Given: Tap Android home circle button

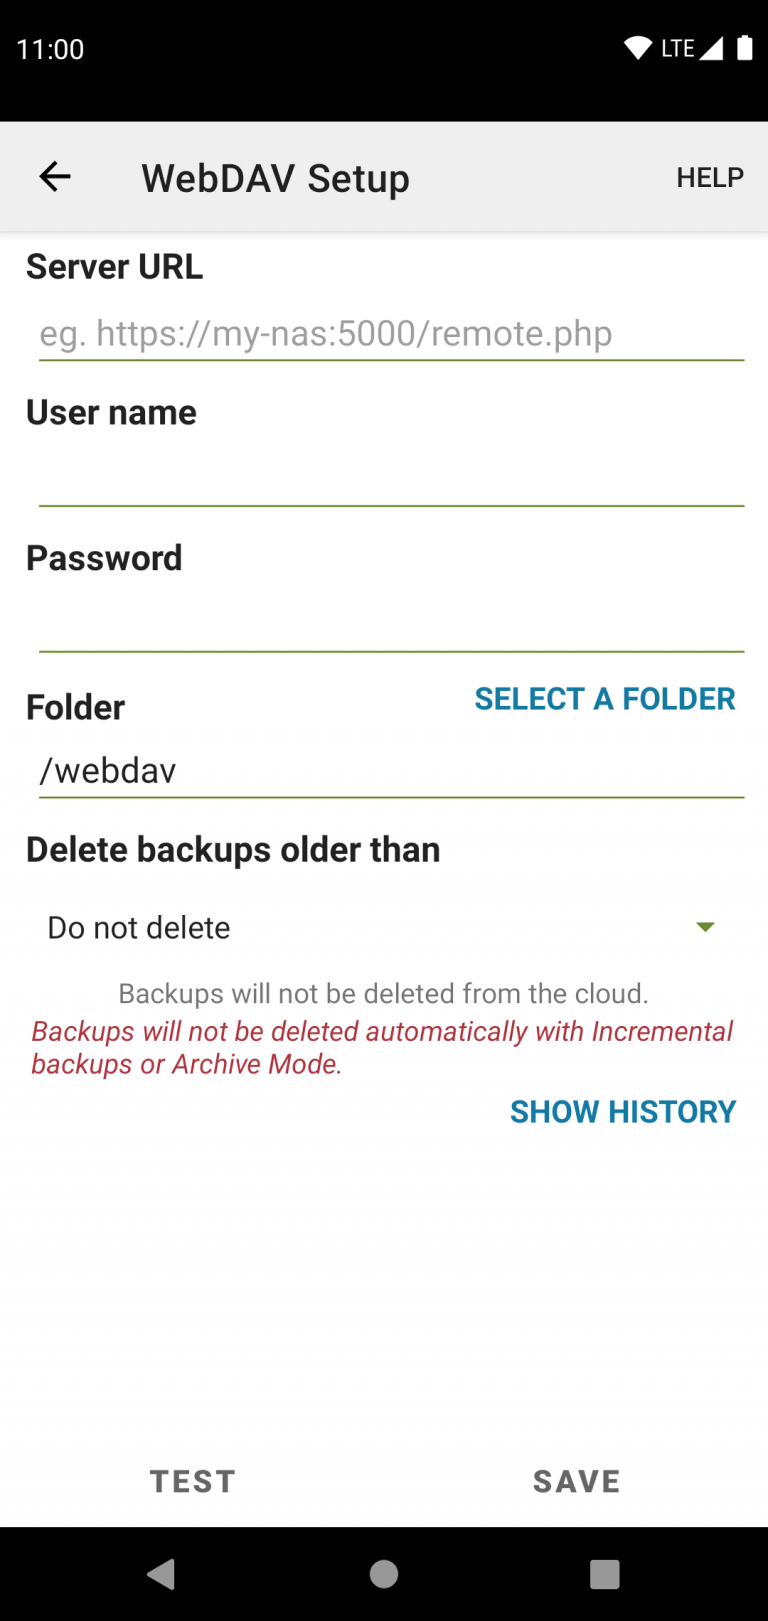Looking at the screenshot, I should click(x=384, y=1574).
